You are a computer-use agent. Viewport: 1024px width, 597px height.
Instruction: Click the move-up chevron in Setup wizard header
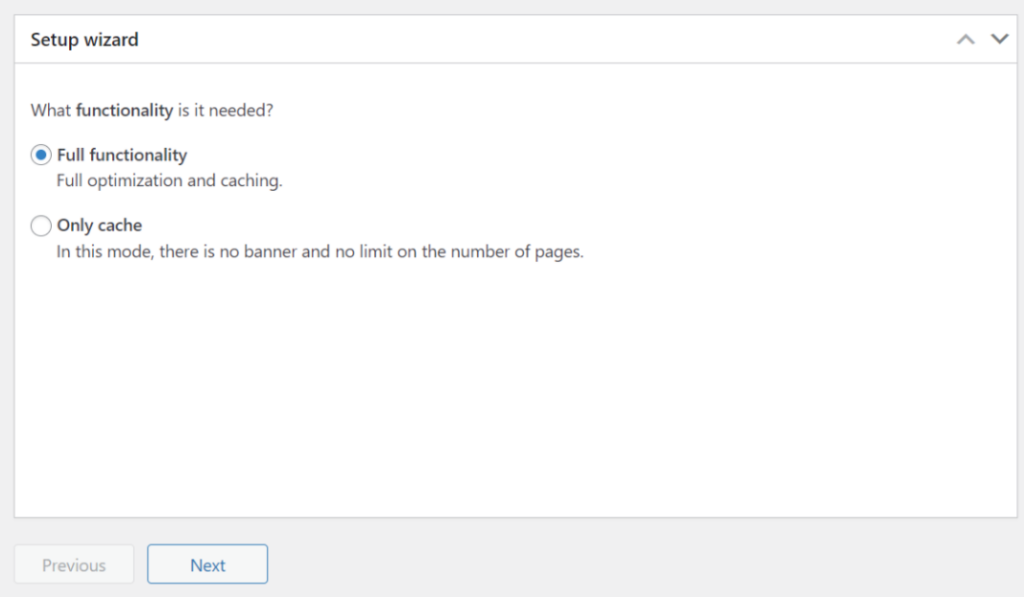pos(966,39)
